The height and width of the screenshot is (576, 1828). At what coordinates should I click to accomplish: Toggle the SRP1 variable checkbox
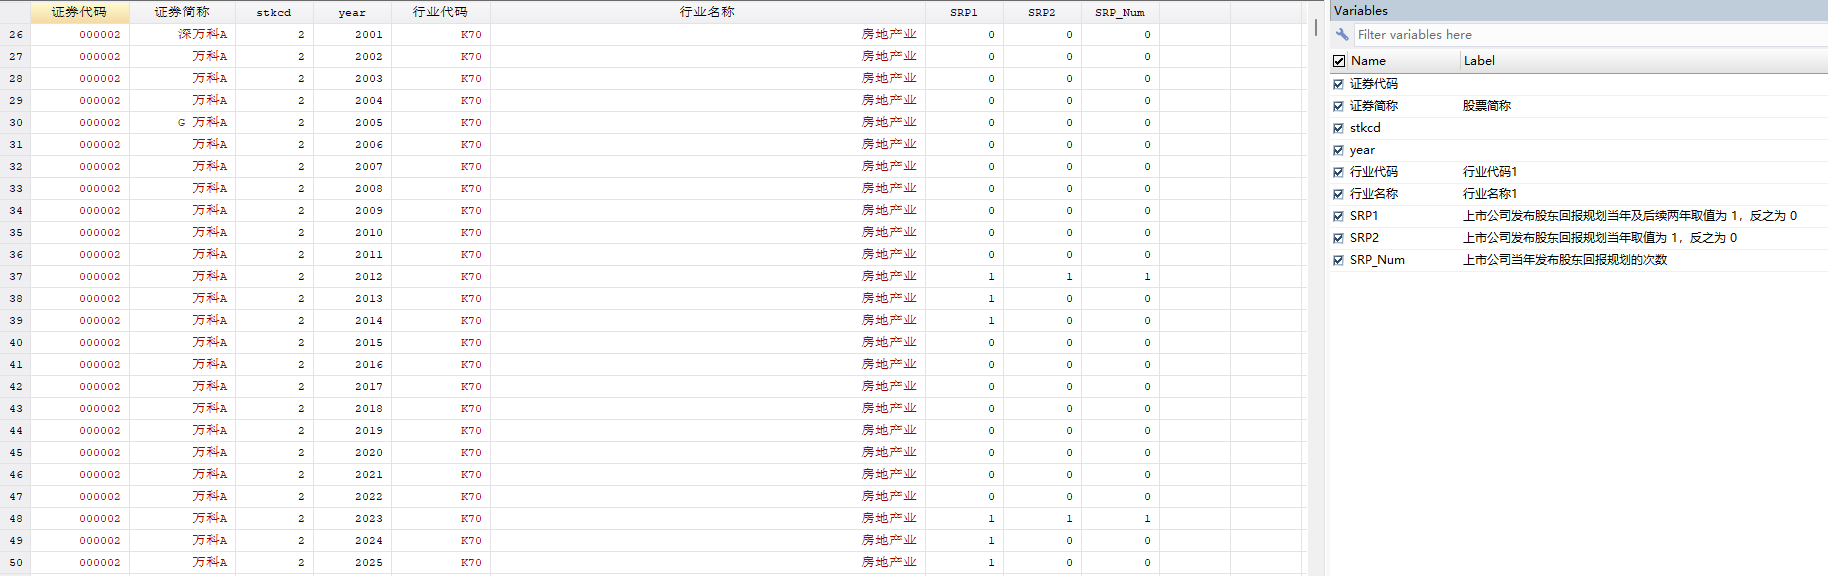coord(1338,216)
